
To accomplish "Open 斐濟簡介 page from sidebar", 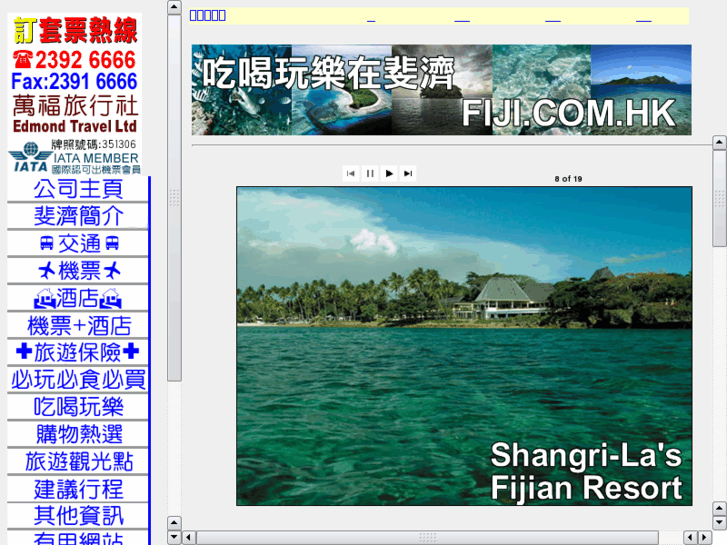I will point(78,216).
